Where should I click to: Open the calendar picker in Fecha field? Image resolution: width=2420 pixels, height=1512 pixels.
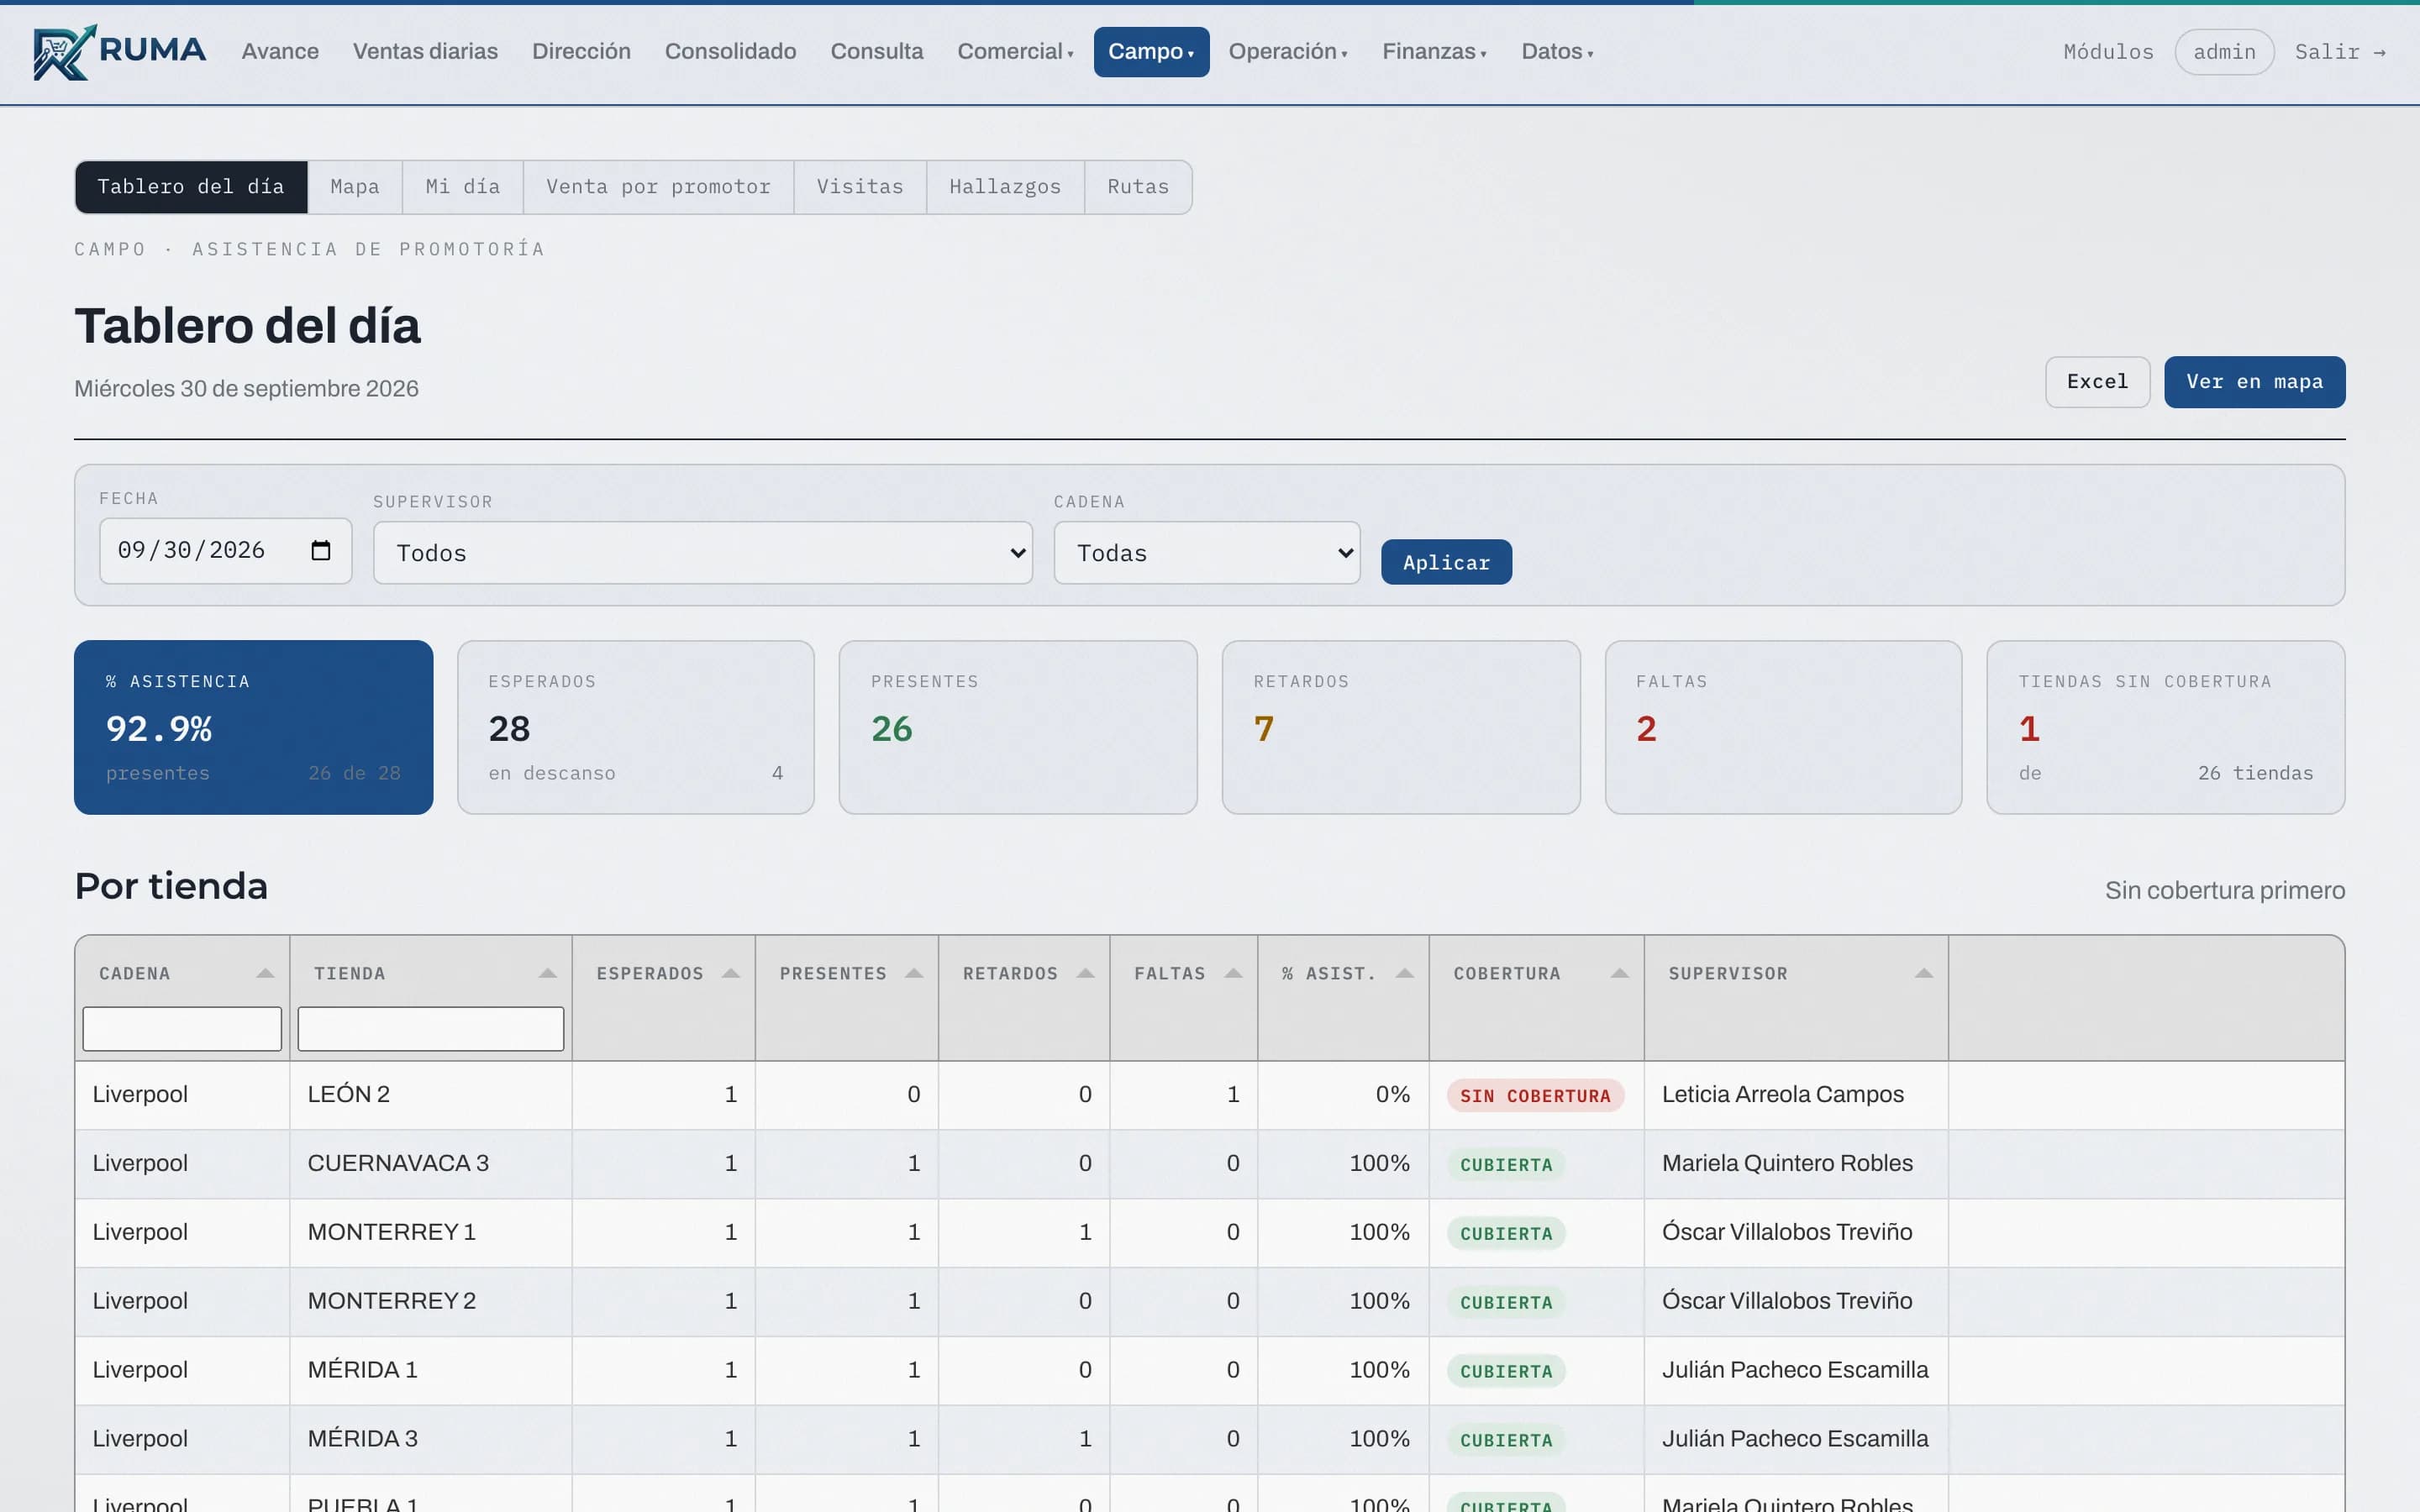[x=320, y=550]
